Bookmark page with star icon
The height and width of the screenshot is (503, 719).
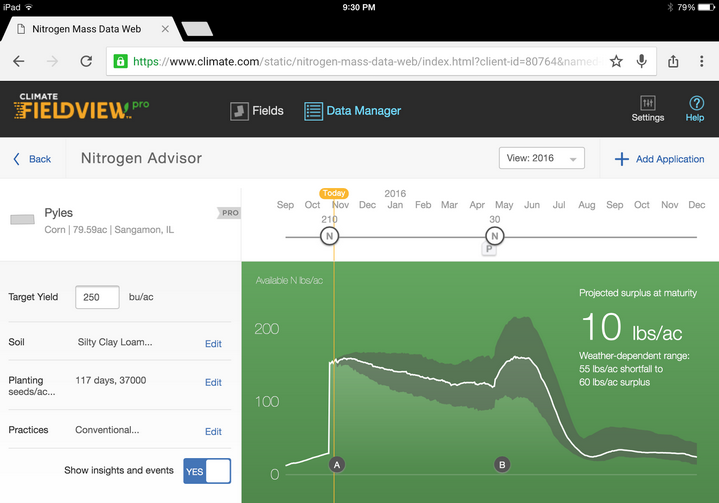pyautogui.click(x=616, y=61)
